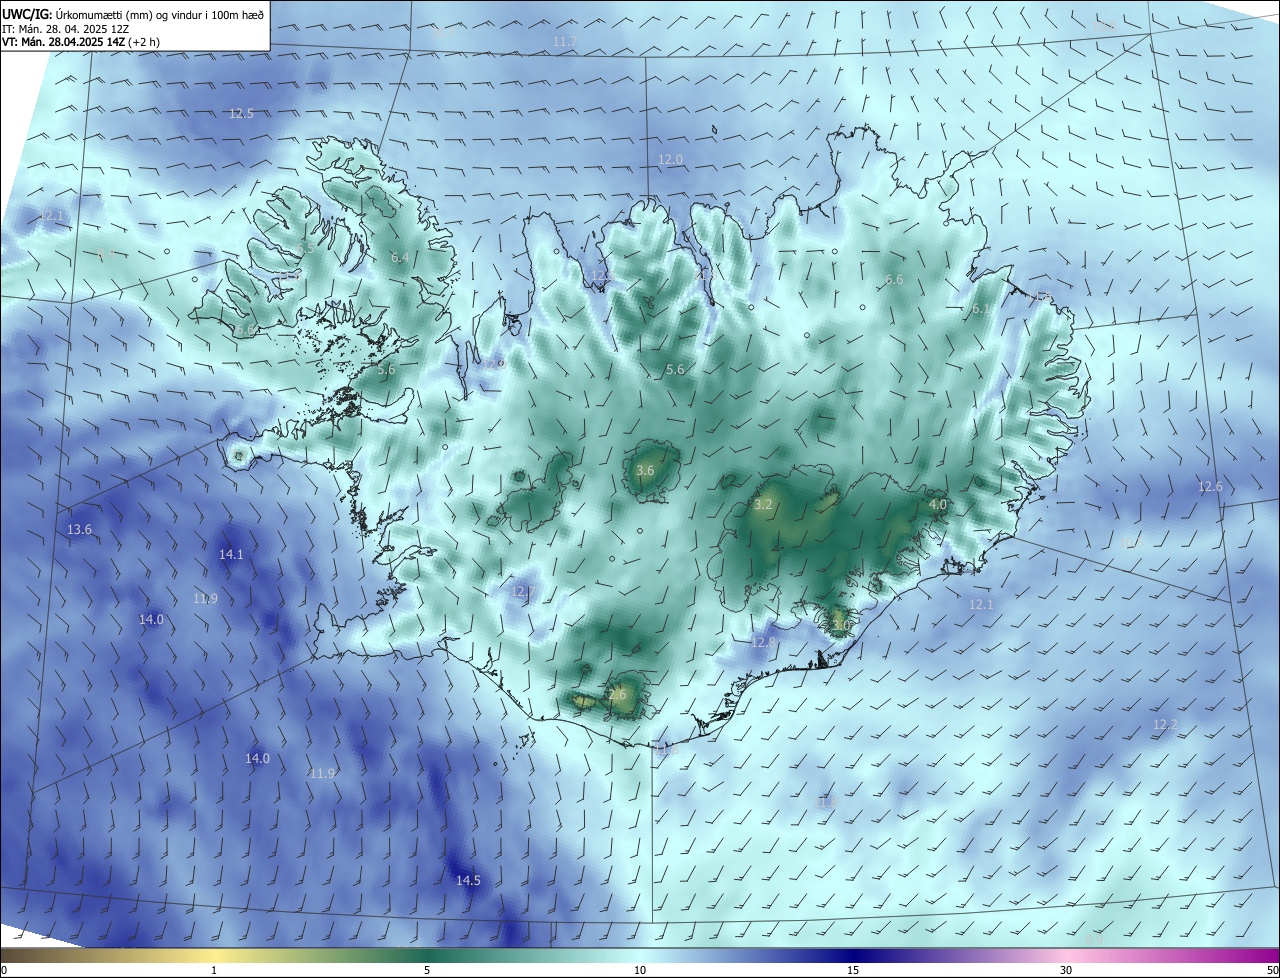Click the 10 tick label on the color scale

pyautogui.click(x=640, y=970)
